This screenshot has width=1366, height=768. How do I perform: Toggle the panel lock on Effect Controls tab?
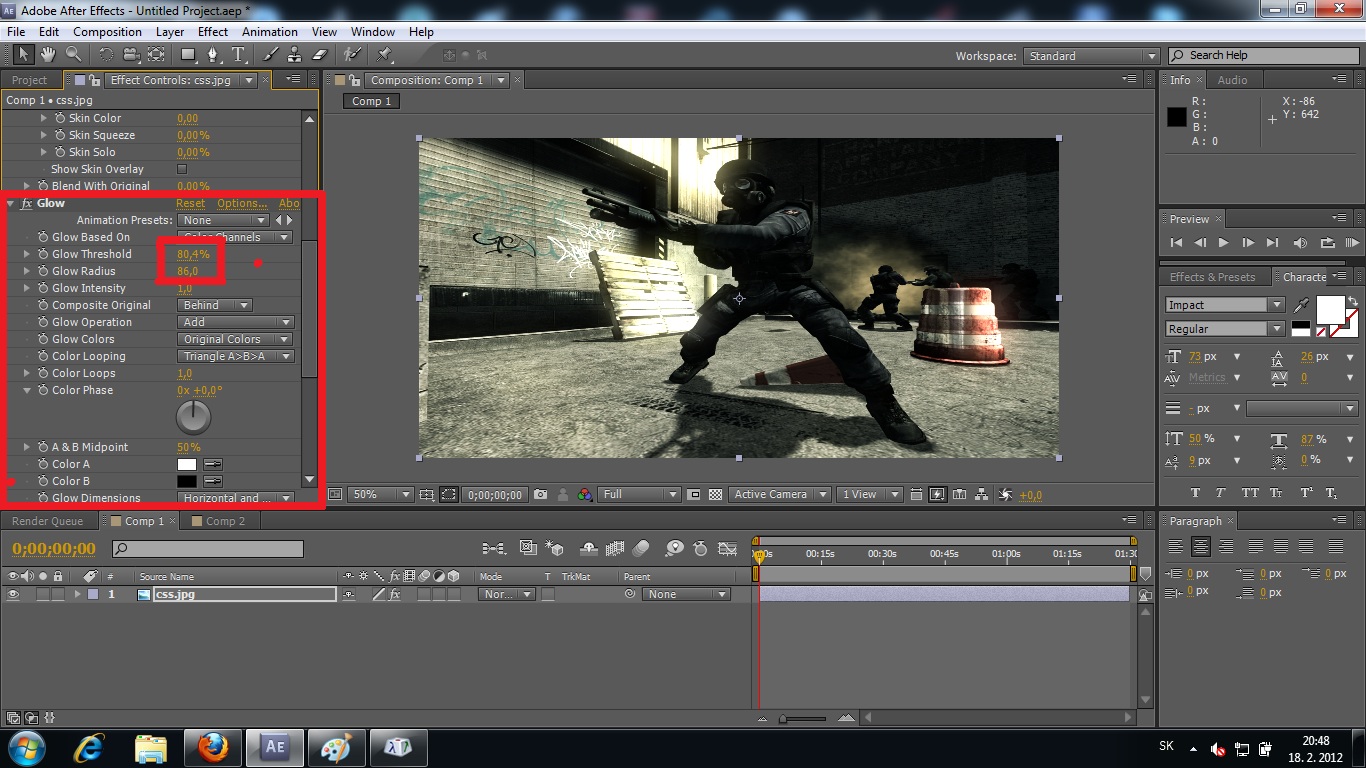point(94,80)
